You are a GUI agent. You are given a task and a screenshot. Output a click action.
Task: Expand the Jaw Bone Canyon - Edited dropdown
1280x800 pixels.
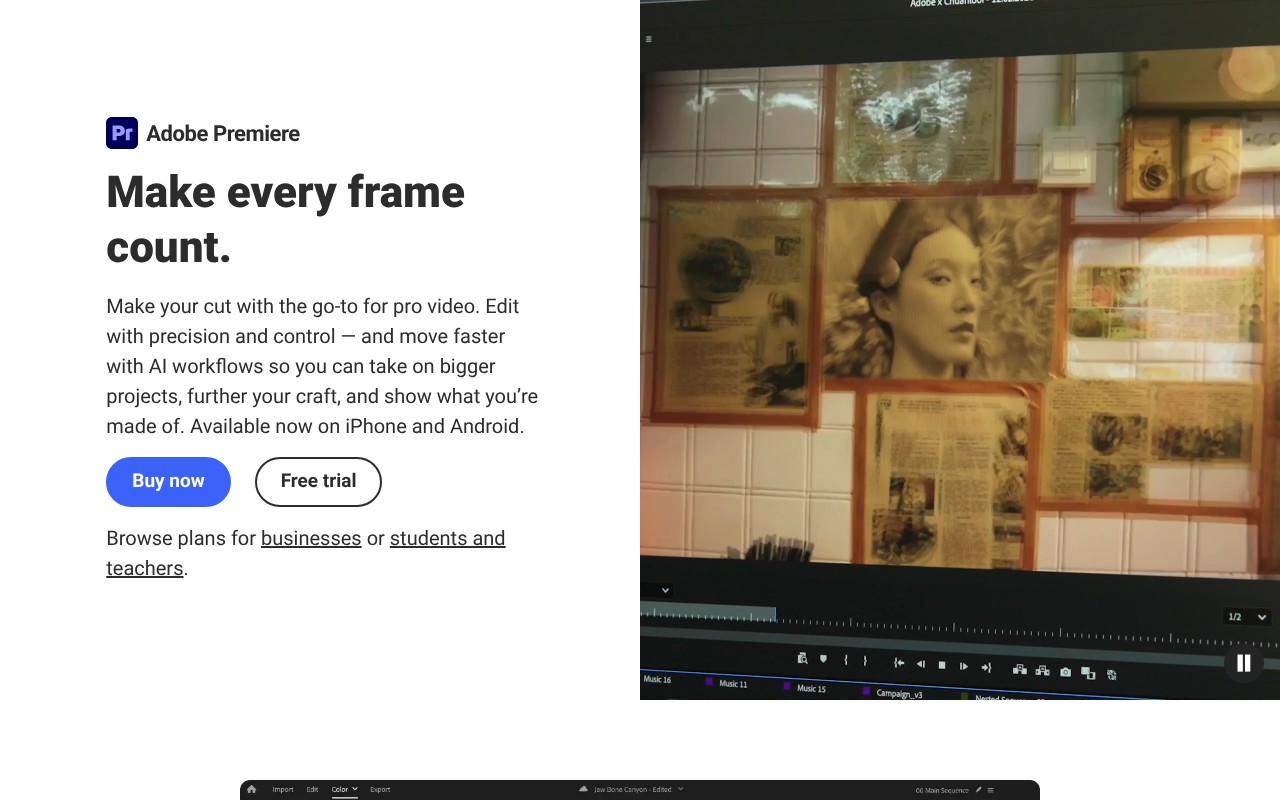coord(681,789)
